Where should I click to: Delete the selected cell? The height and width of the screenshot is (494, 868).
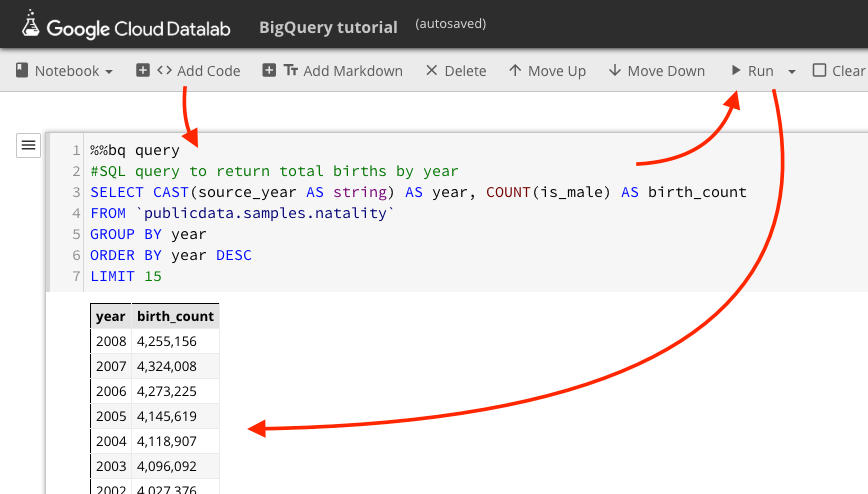coord(456,71)
